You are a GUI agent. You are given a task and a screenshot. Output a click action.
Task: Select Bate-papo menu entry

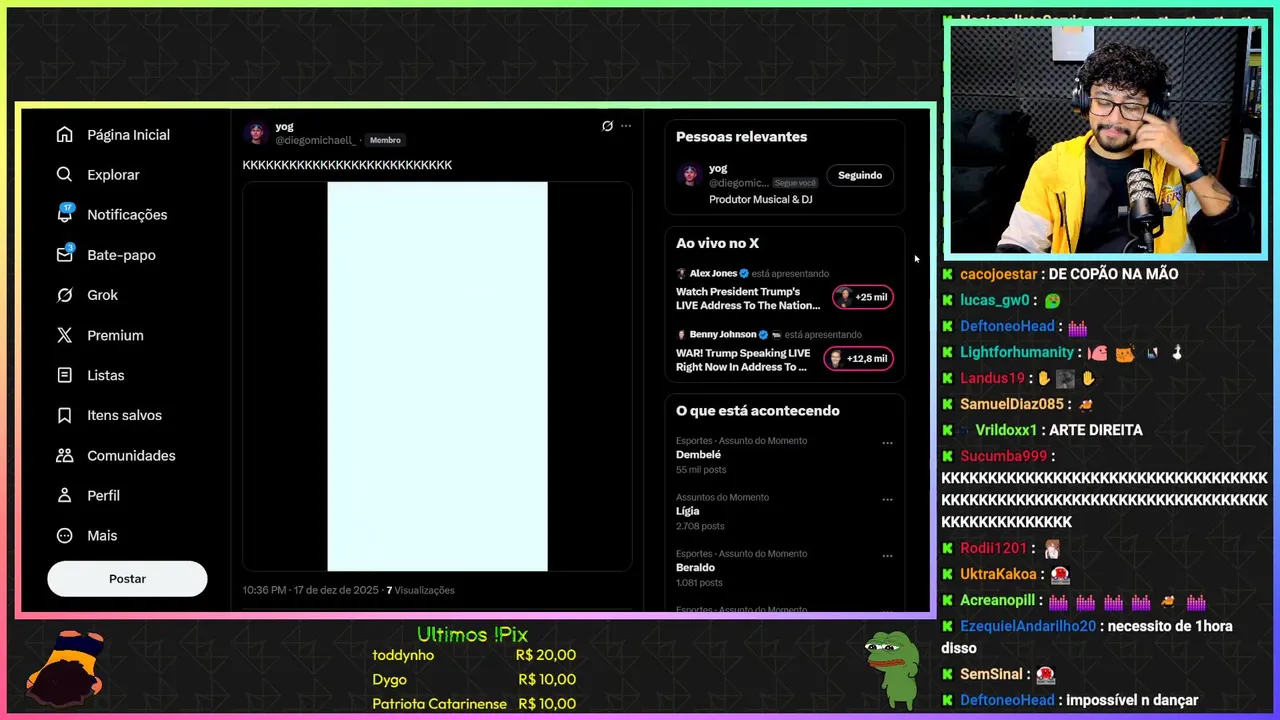point(121,255)
